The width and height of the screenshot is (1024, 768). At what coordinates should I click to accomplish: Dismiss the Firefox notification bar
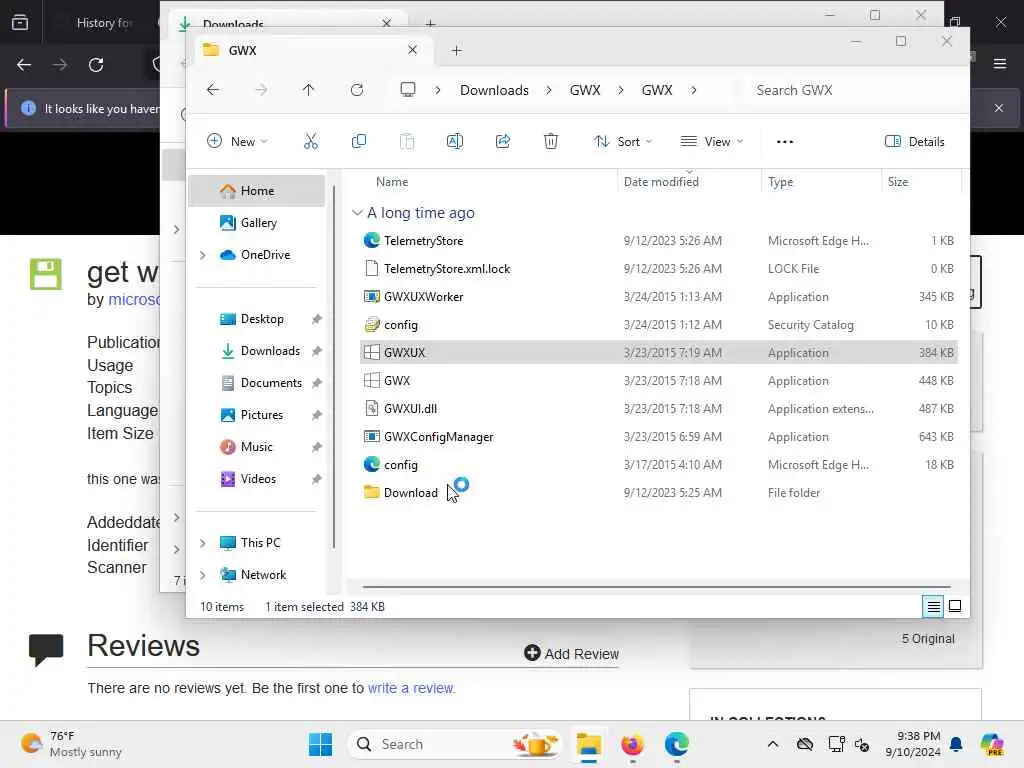999,108
